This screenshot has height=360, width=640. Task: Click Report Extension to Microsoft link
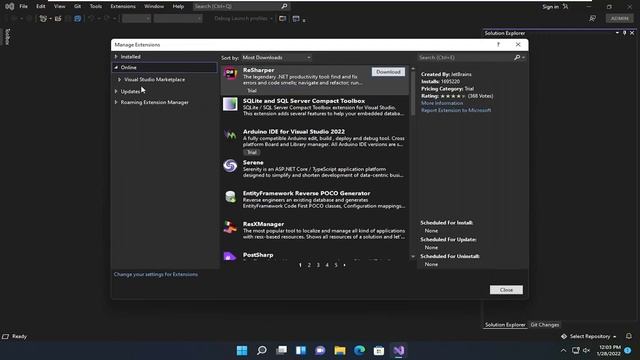pos(456,110)
